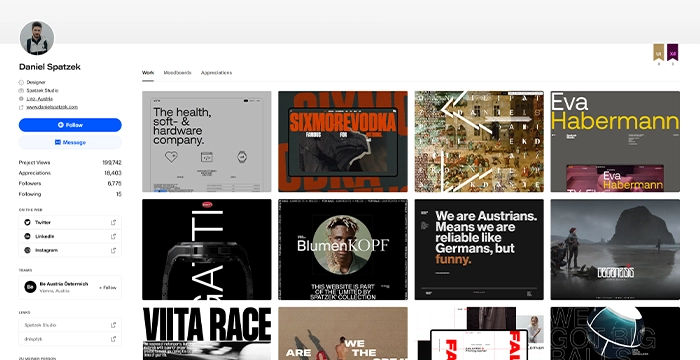Open Daniel Spatzek's profile avatar photo
700x360 pixels.
tap(37, 38)
